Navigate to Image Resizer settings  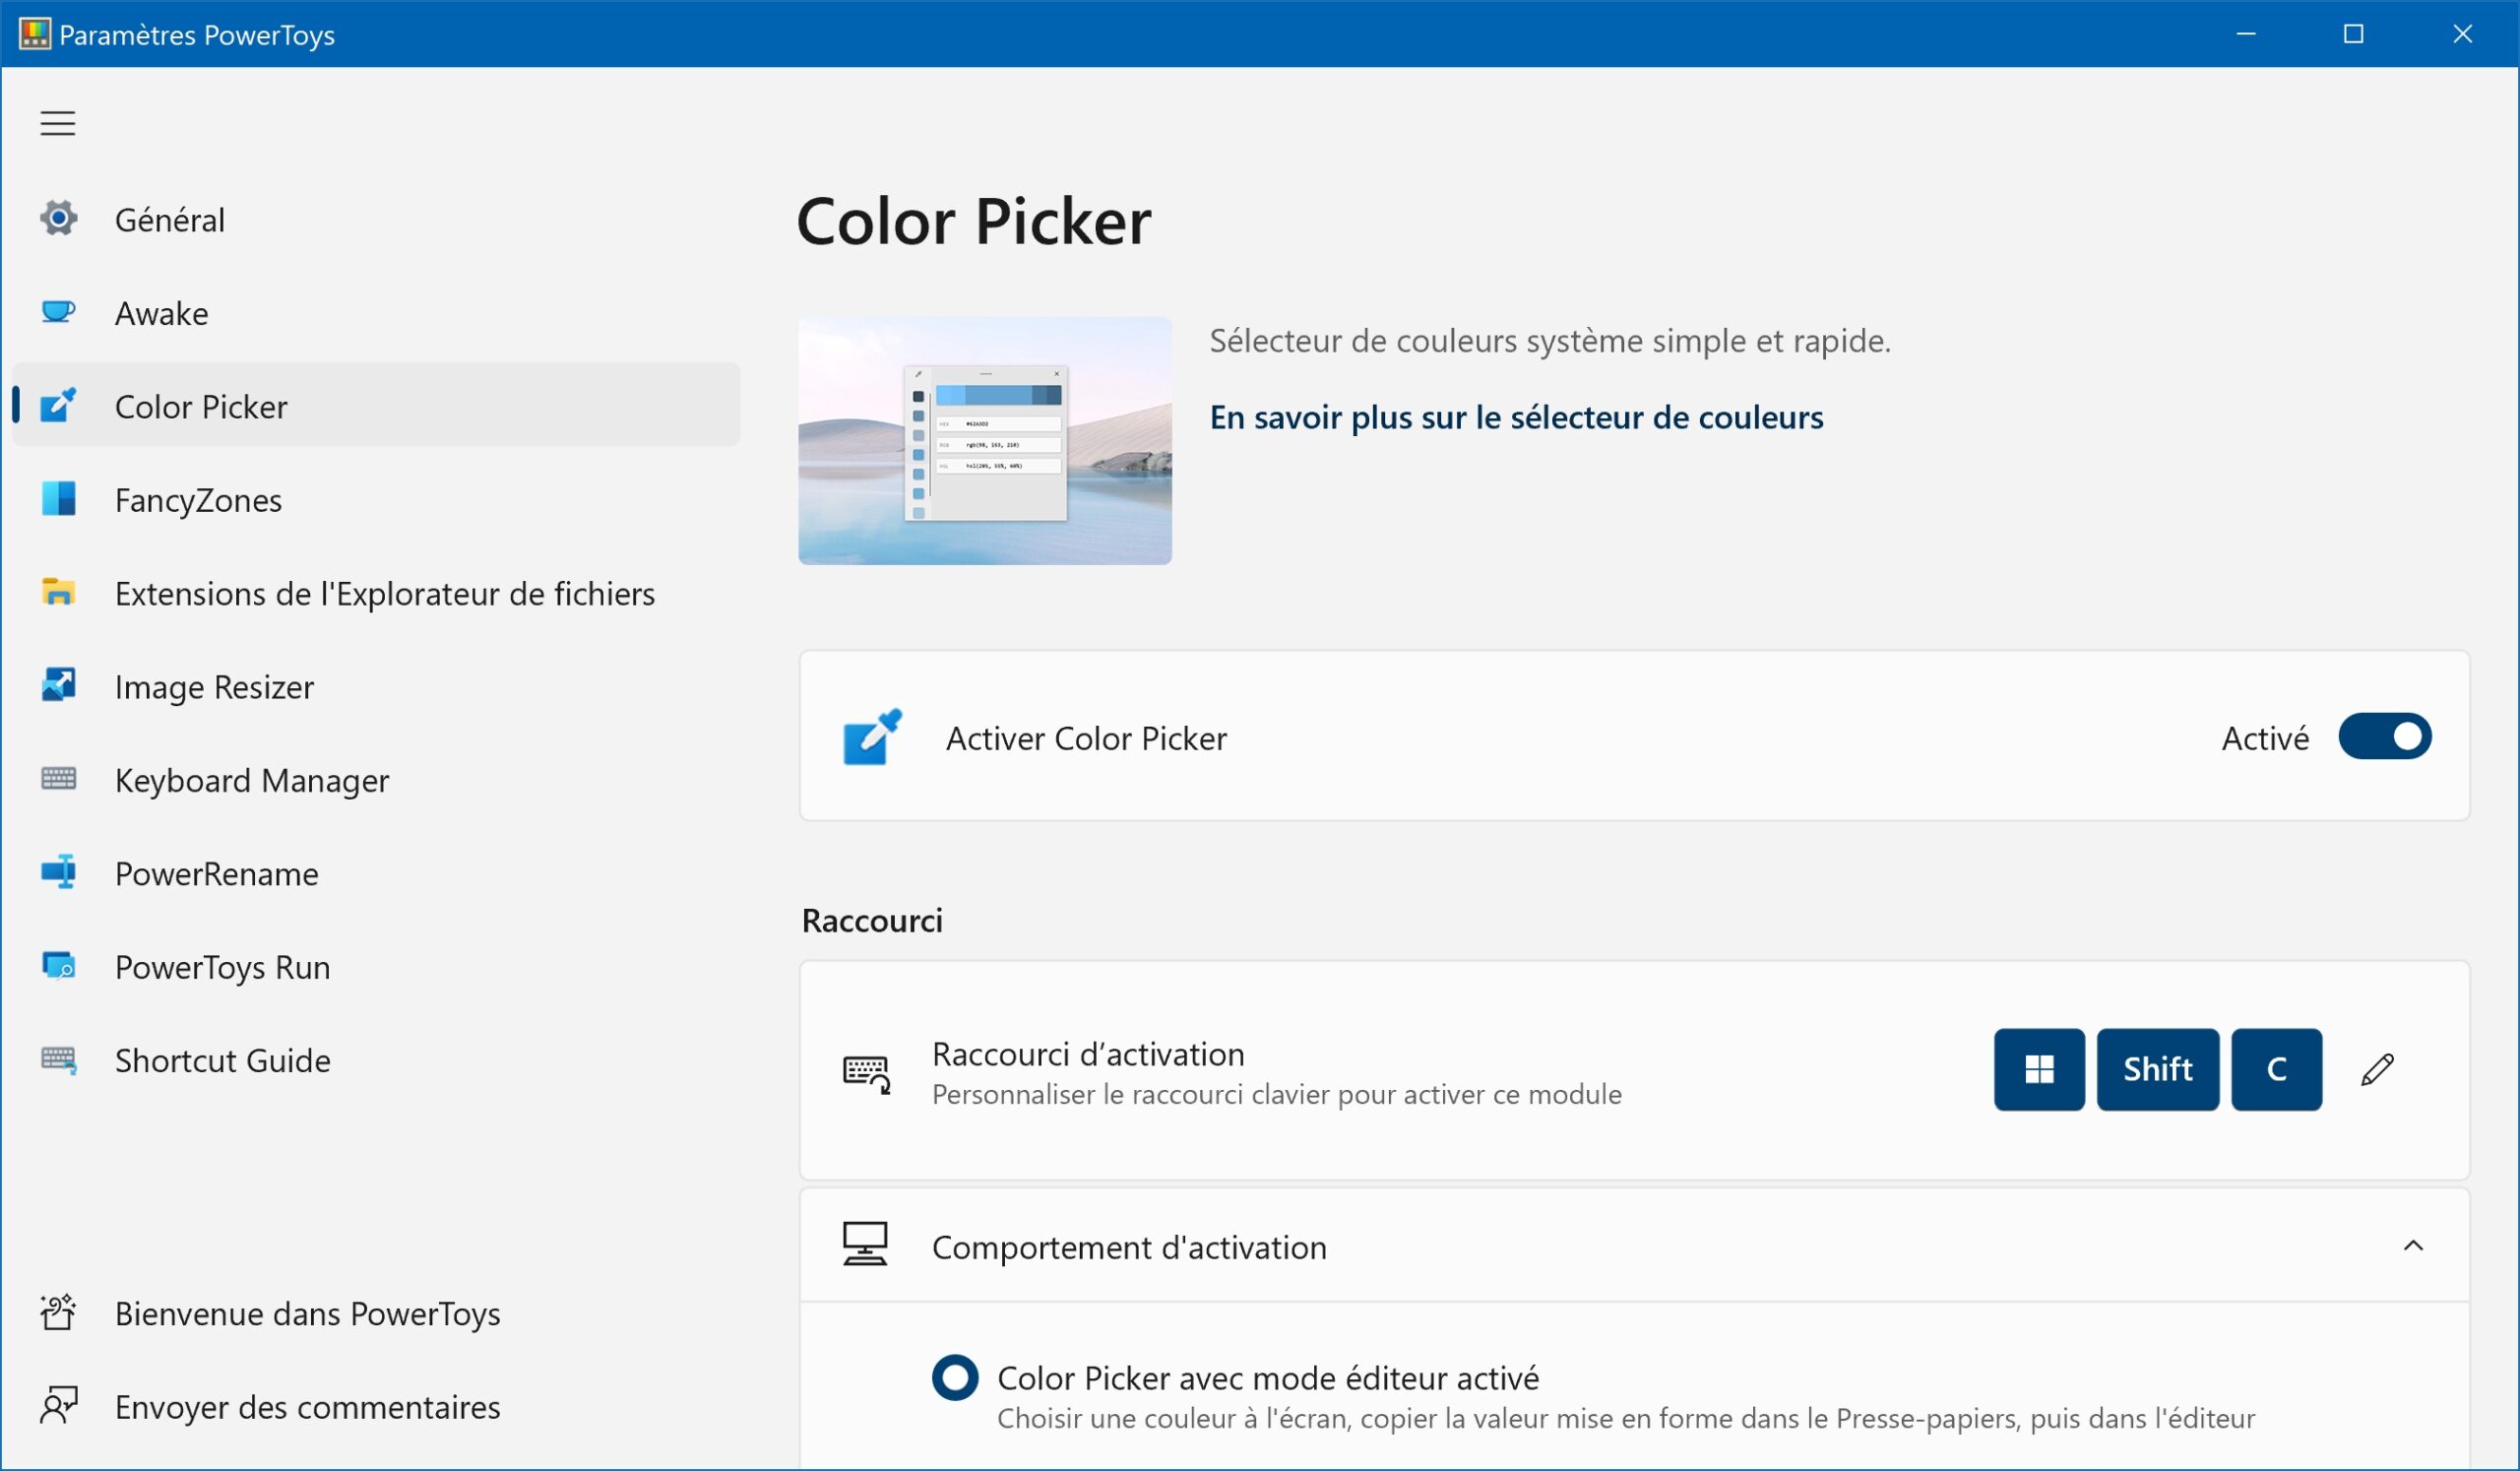pos(376,686)
